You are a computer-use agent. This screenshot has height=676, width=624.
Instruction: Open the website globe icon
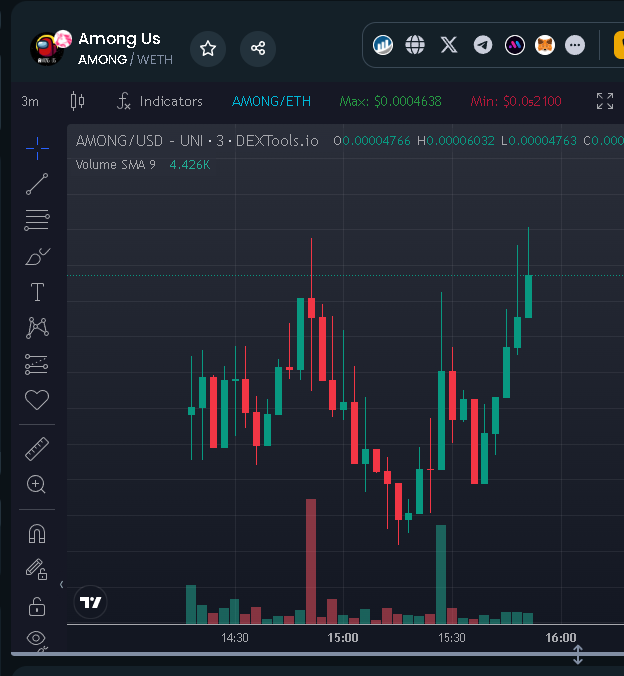click(415, 45)
